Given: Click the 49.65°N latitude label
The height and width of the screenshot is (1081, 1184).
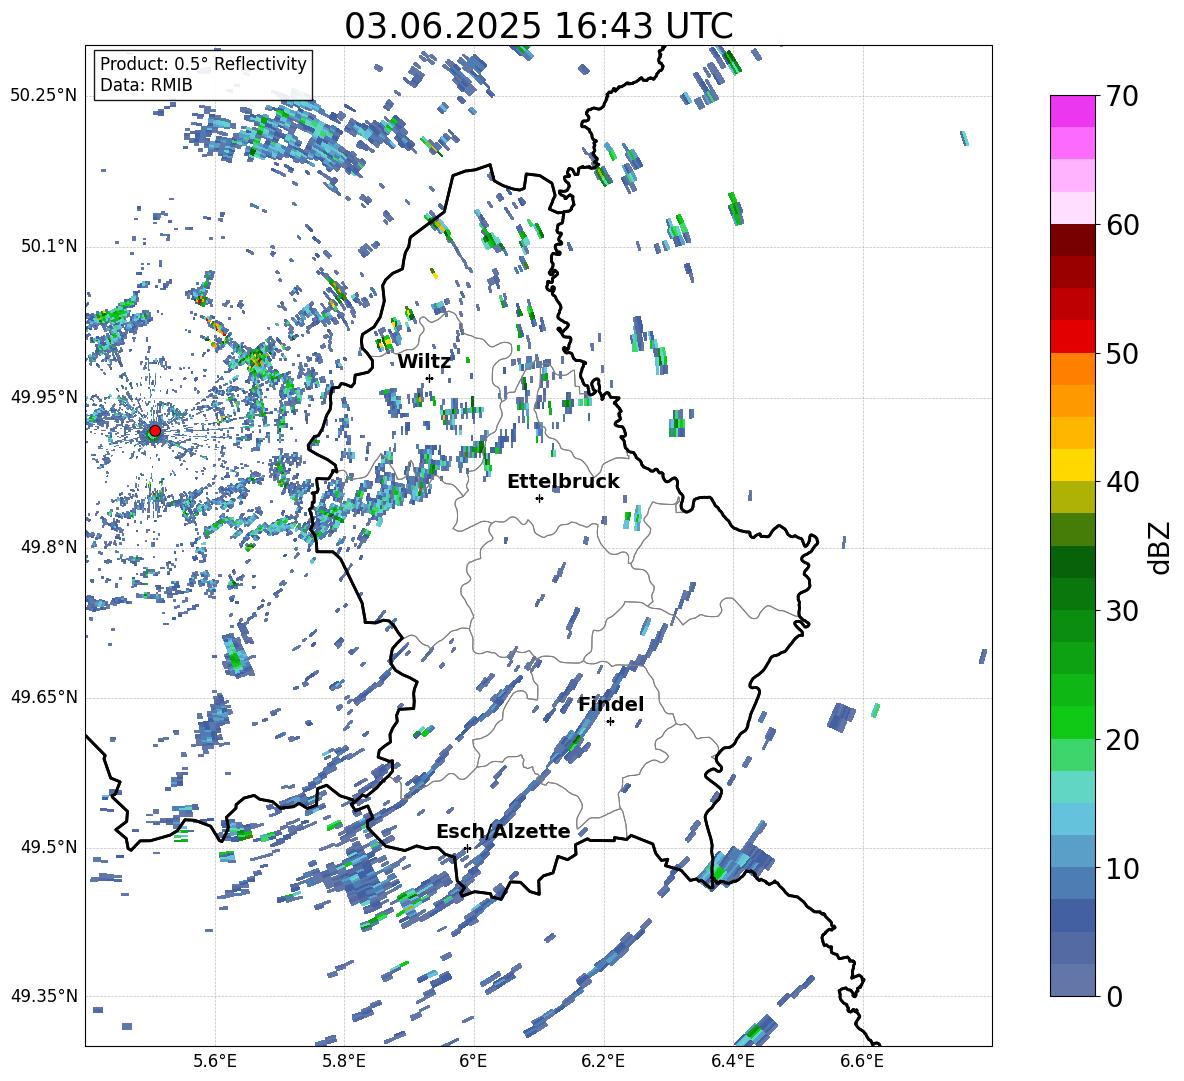Looking at the screenshot, I should click(x=44, y=697).
